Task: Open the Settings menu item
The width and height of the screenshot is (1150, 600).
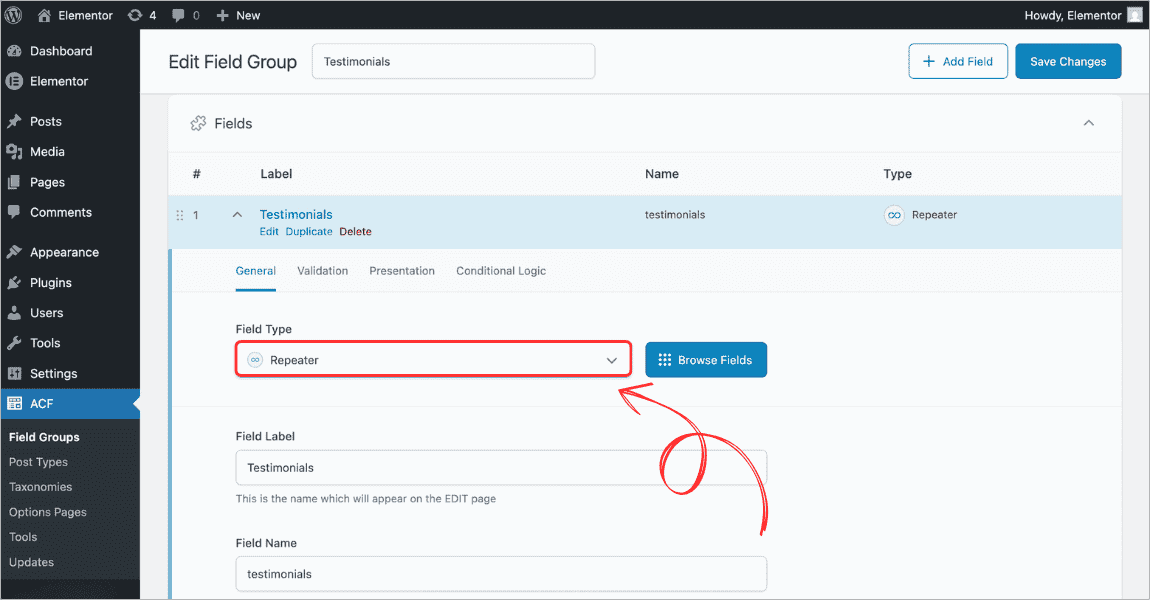Action: [x=70, y=373]
